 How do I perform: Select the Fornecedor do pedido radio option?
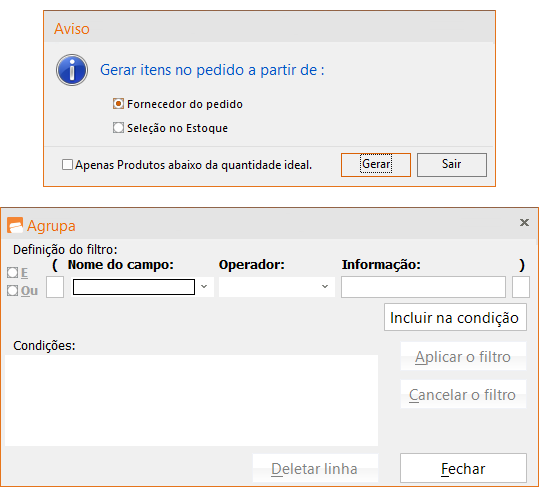(x=118, y=104)
